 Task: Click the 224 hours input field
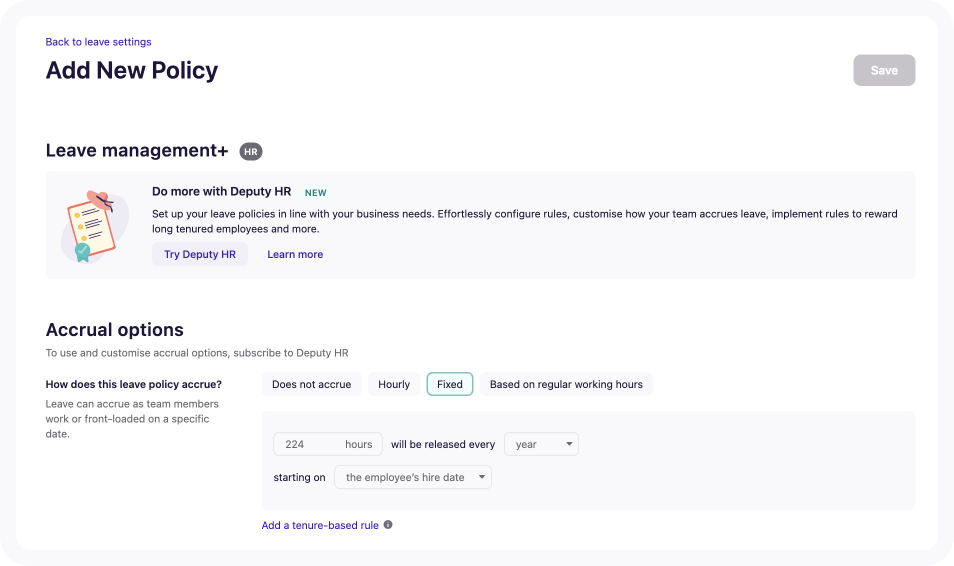(328, 444)
